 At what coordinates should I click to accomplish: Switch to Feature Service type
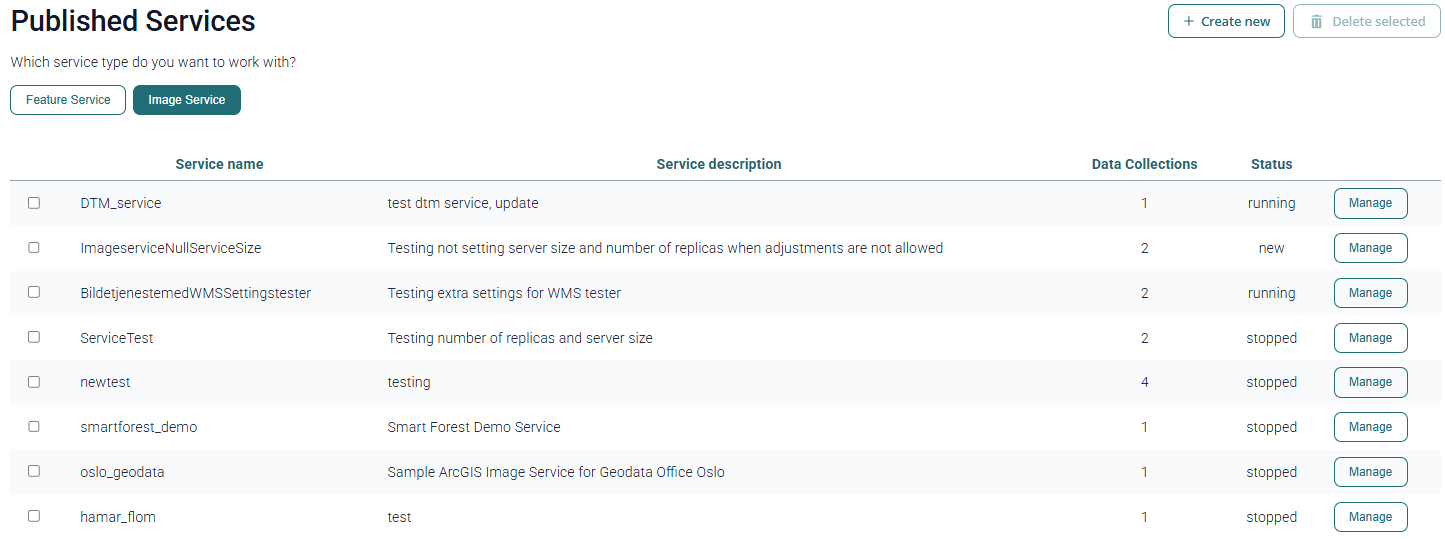click(68, 100)
